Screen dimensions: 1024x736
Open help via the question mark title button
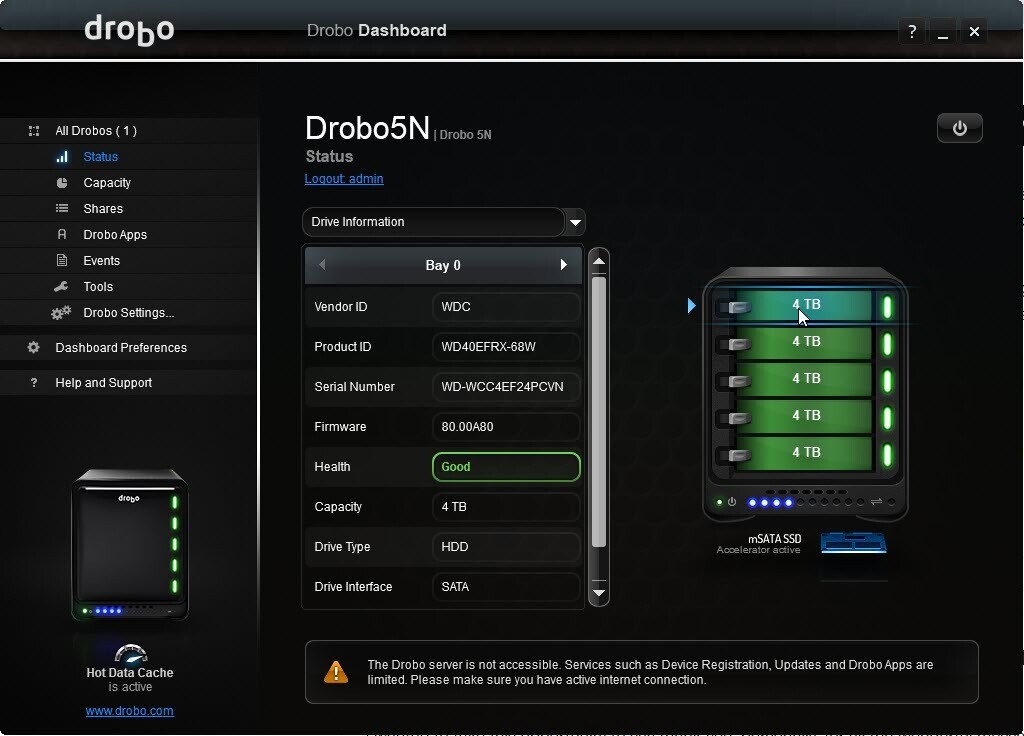click(x=912, y=31)
